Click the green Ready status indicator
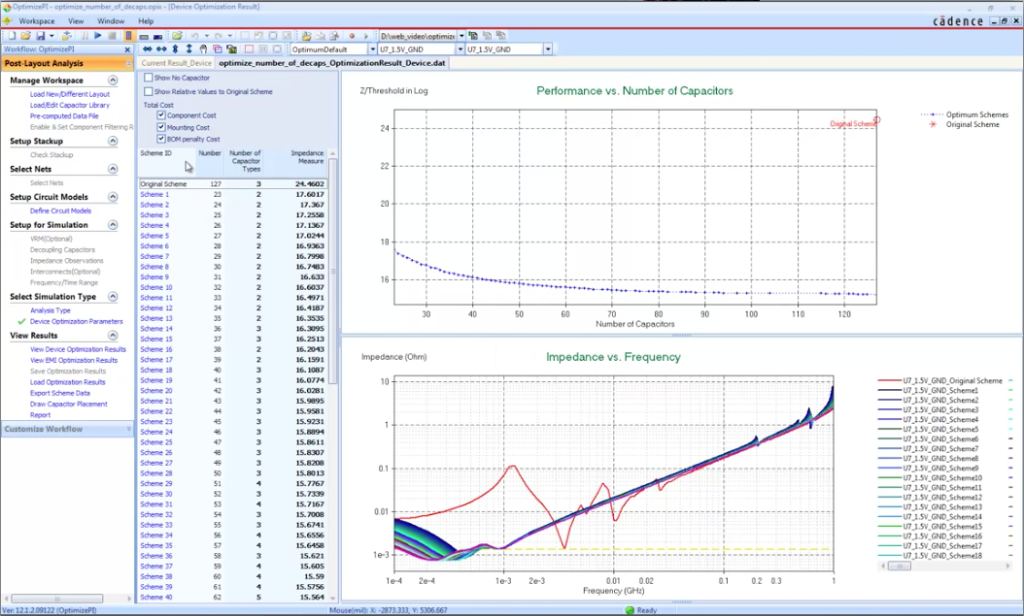 pyautogui.click(x=630, y=610)
